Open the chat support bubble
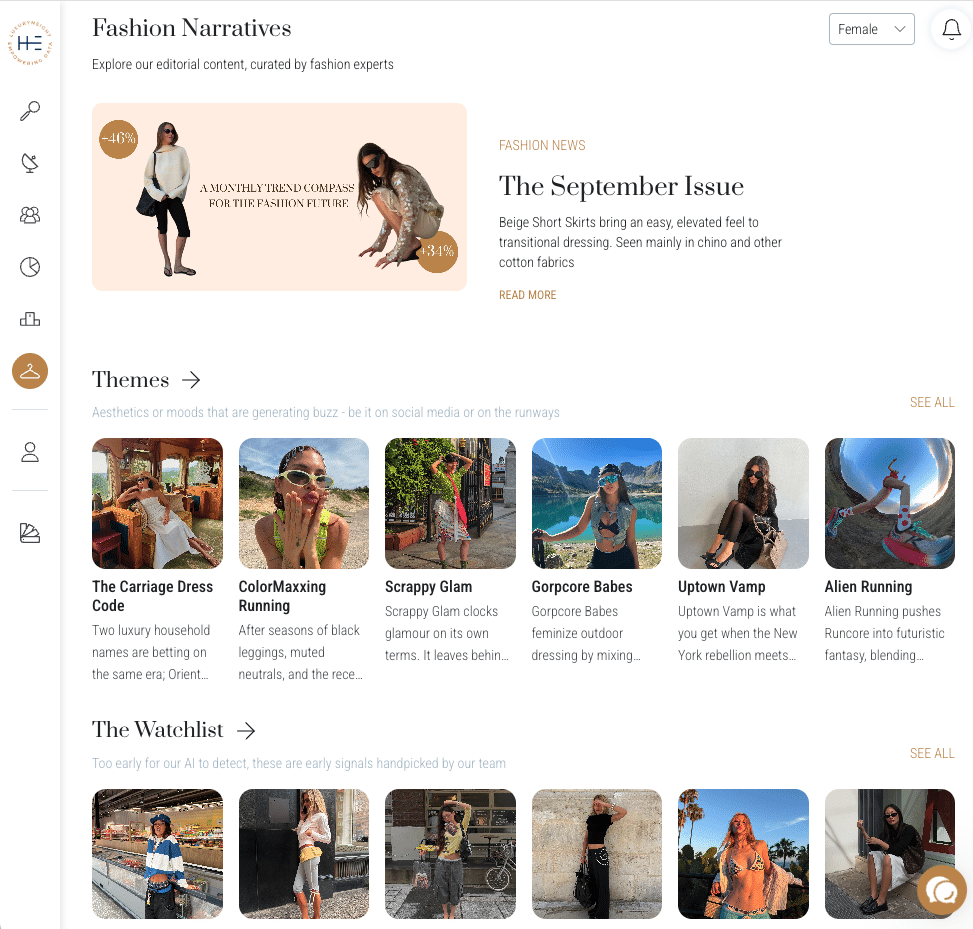 (941, 892)
